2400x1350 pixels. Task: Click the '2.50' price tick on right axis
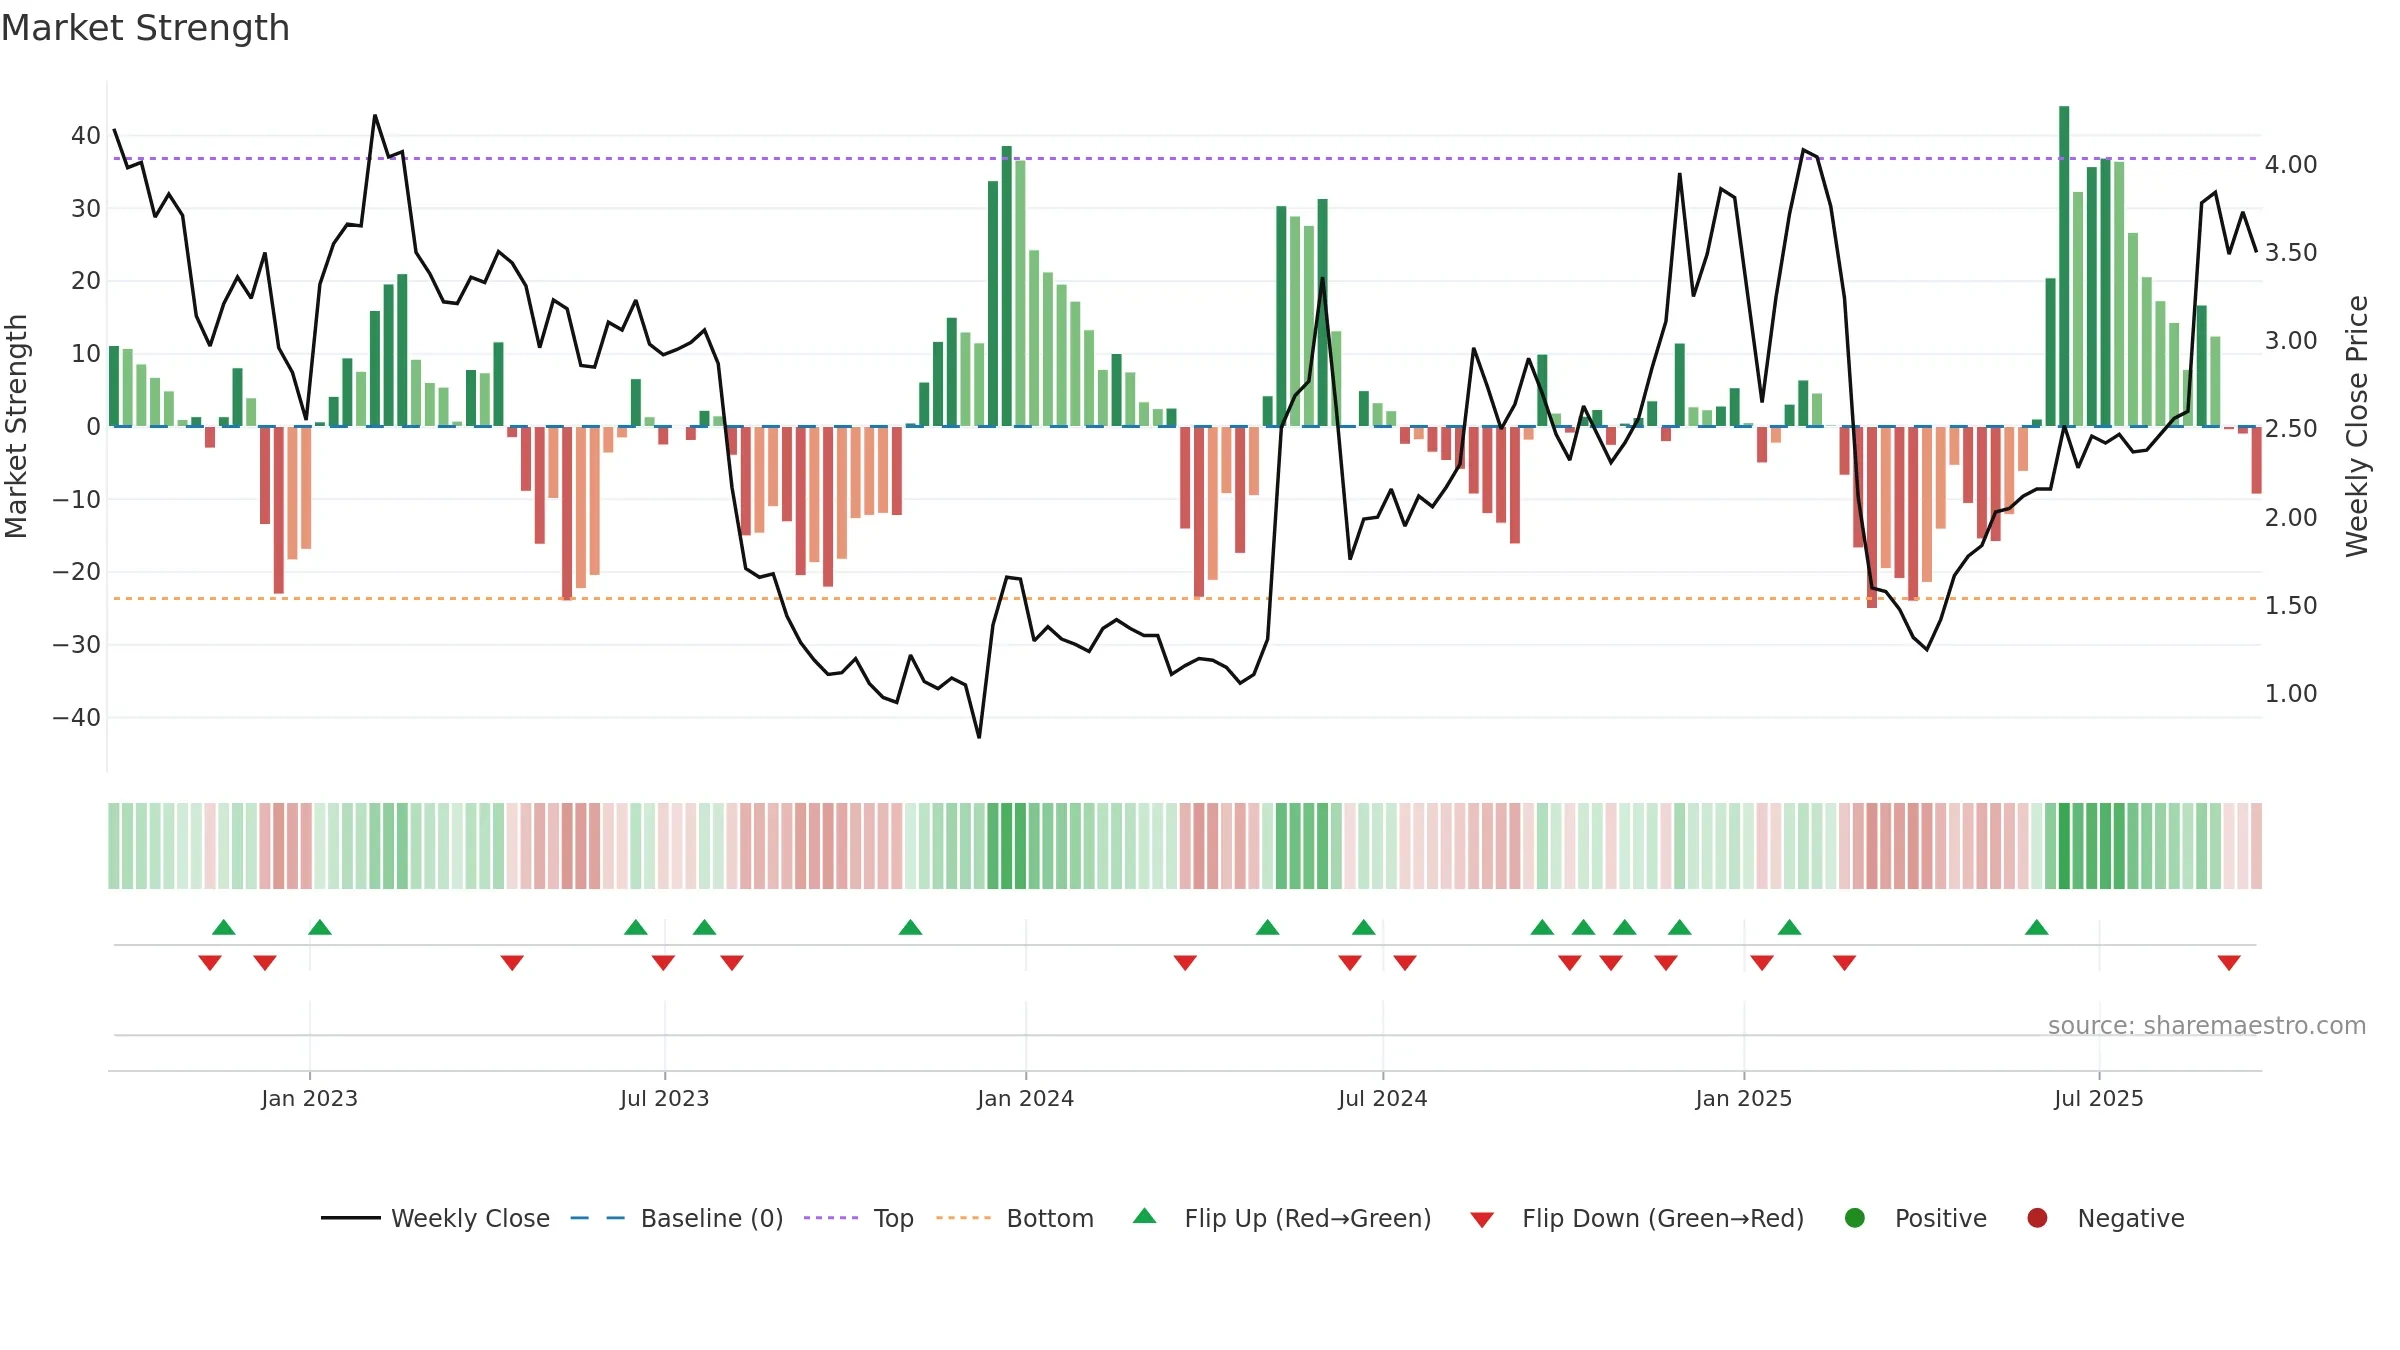pyautogui.click(x=2291, y=428)
